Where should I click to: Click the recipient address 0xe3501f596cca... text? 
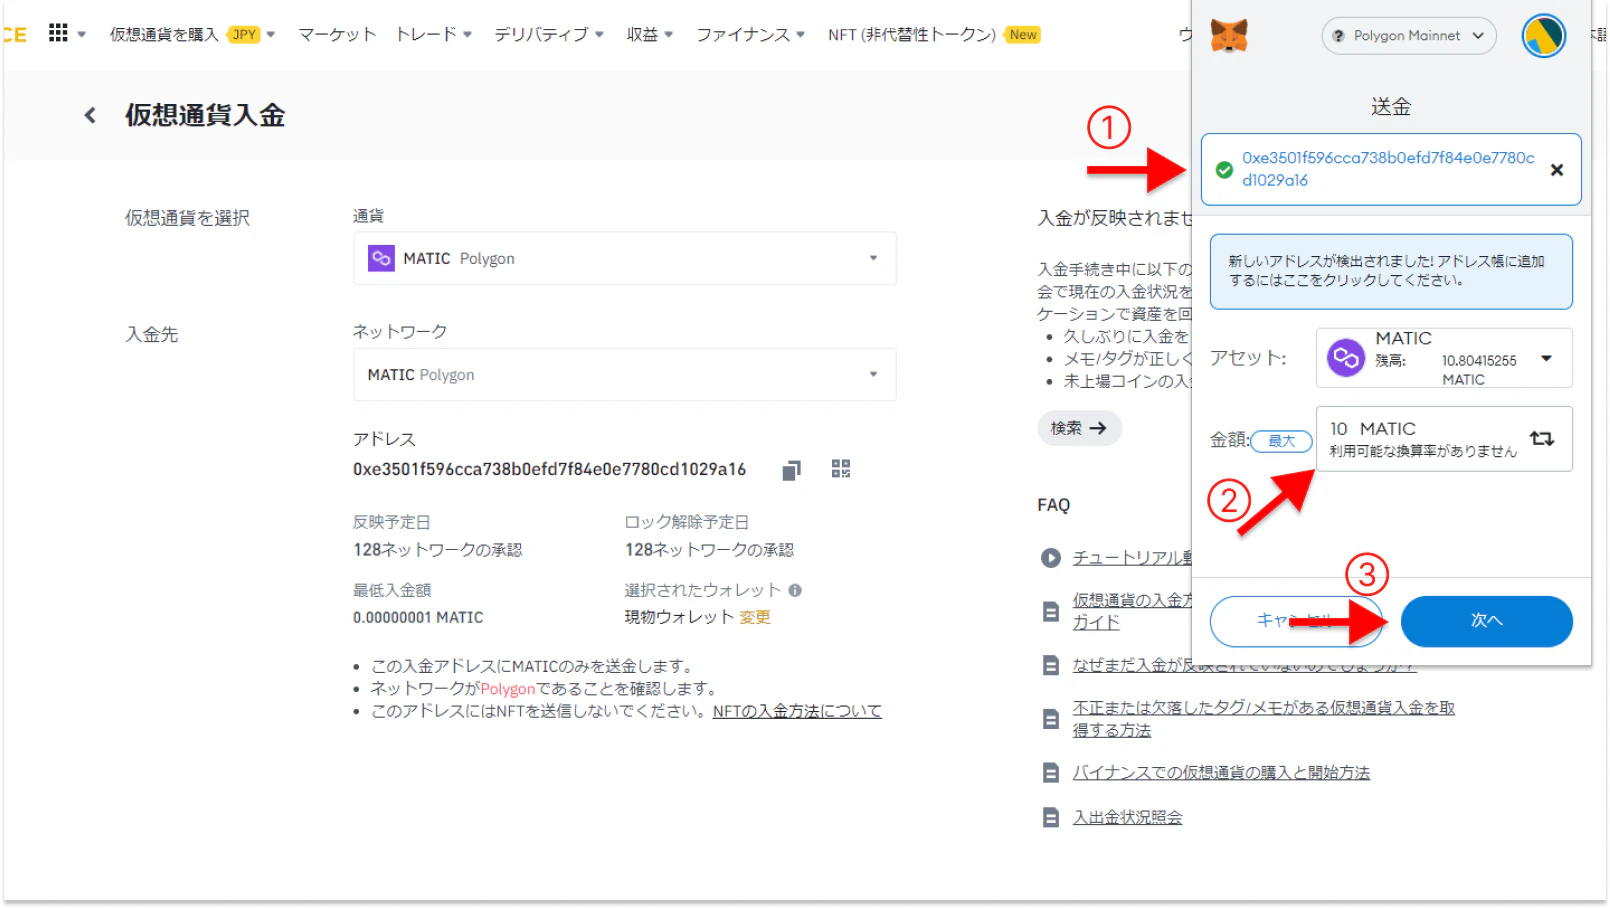click(1388, 169)
